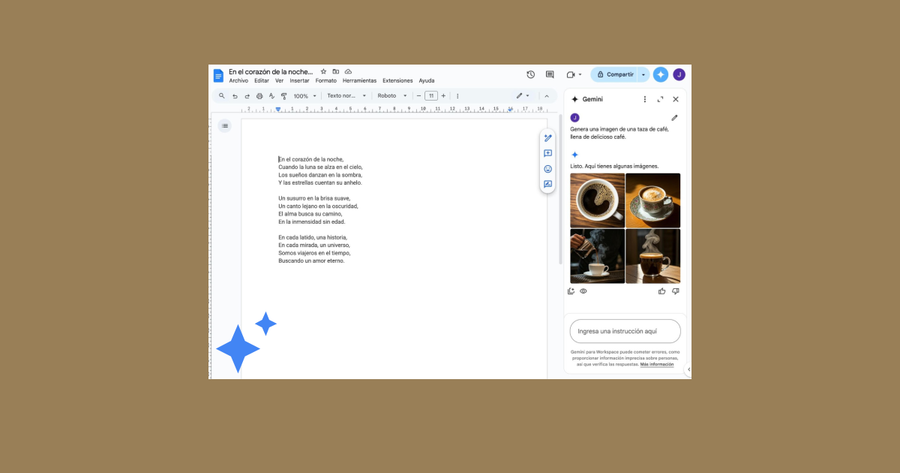
Task: Add a comment using the margin comment icon
Action: tap(548, 153)
